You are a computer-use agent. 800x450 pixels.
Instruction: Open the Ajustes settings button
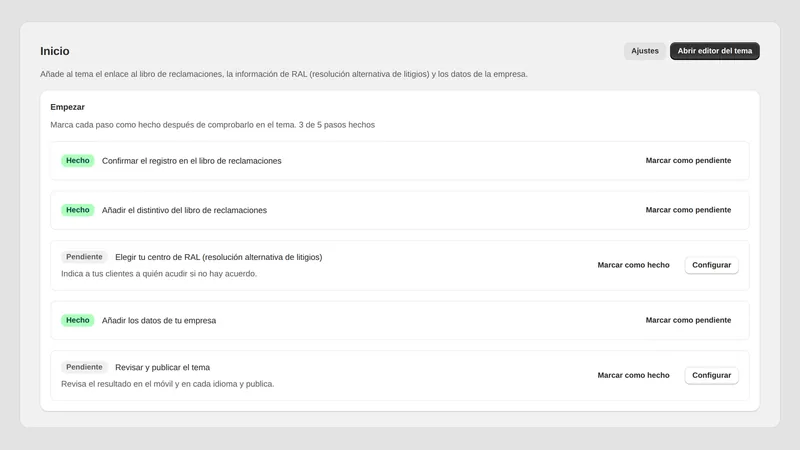644,51
